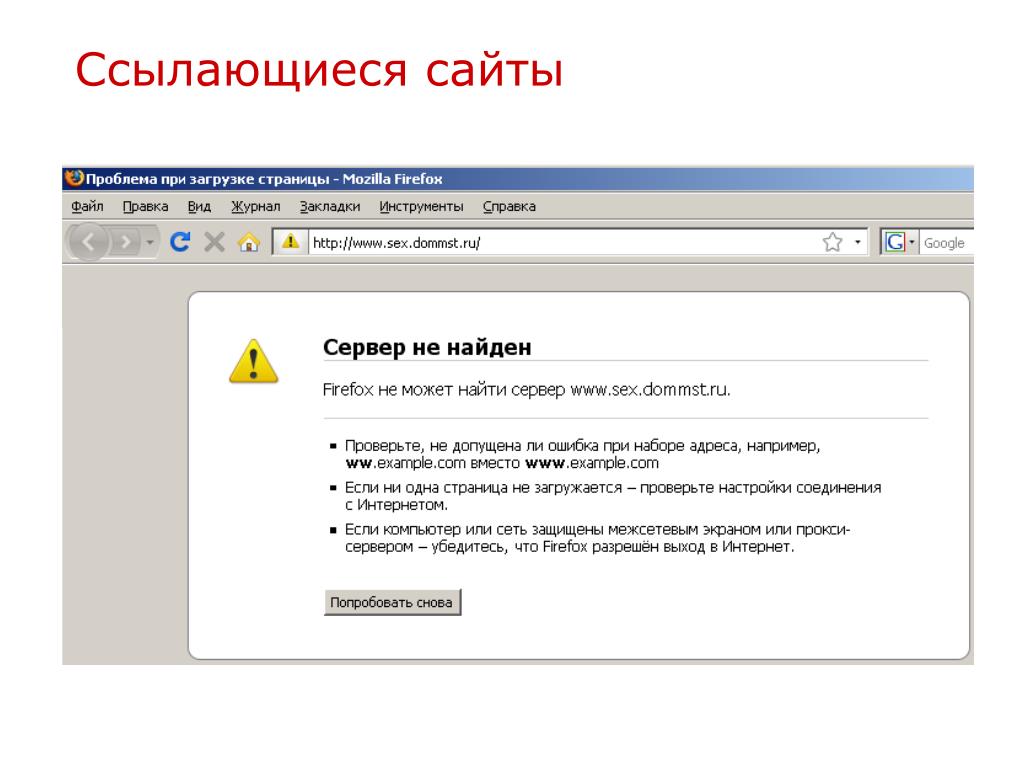Screen dimensions: 1024x768
Task: Go to the home page via house icon
Action: pyautogui.click(x=249, y=243)
